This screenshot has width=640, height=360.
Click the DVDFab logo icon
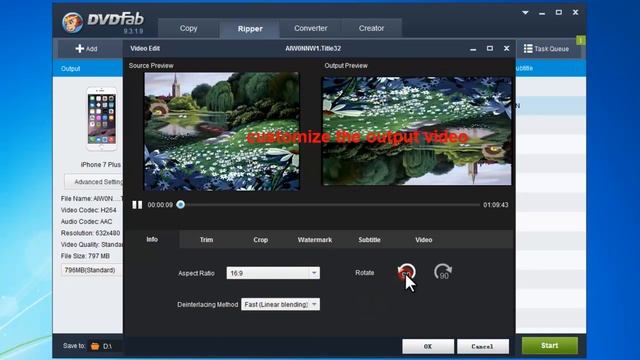coord(72,22)
